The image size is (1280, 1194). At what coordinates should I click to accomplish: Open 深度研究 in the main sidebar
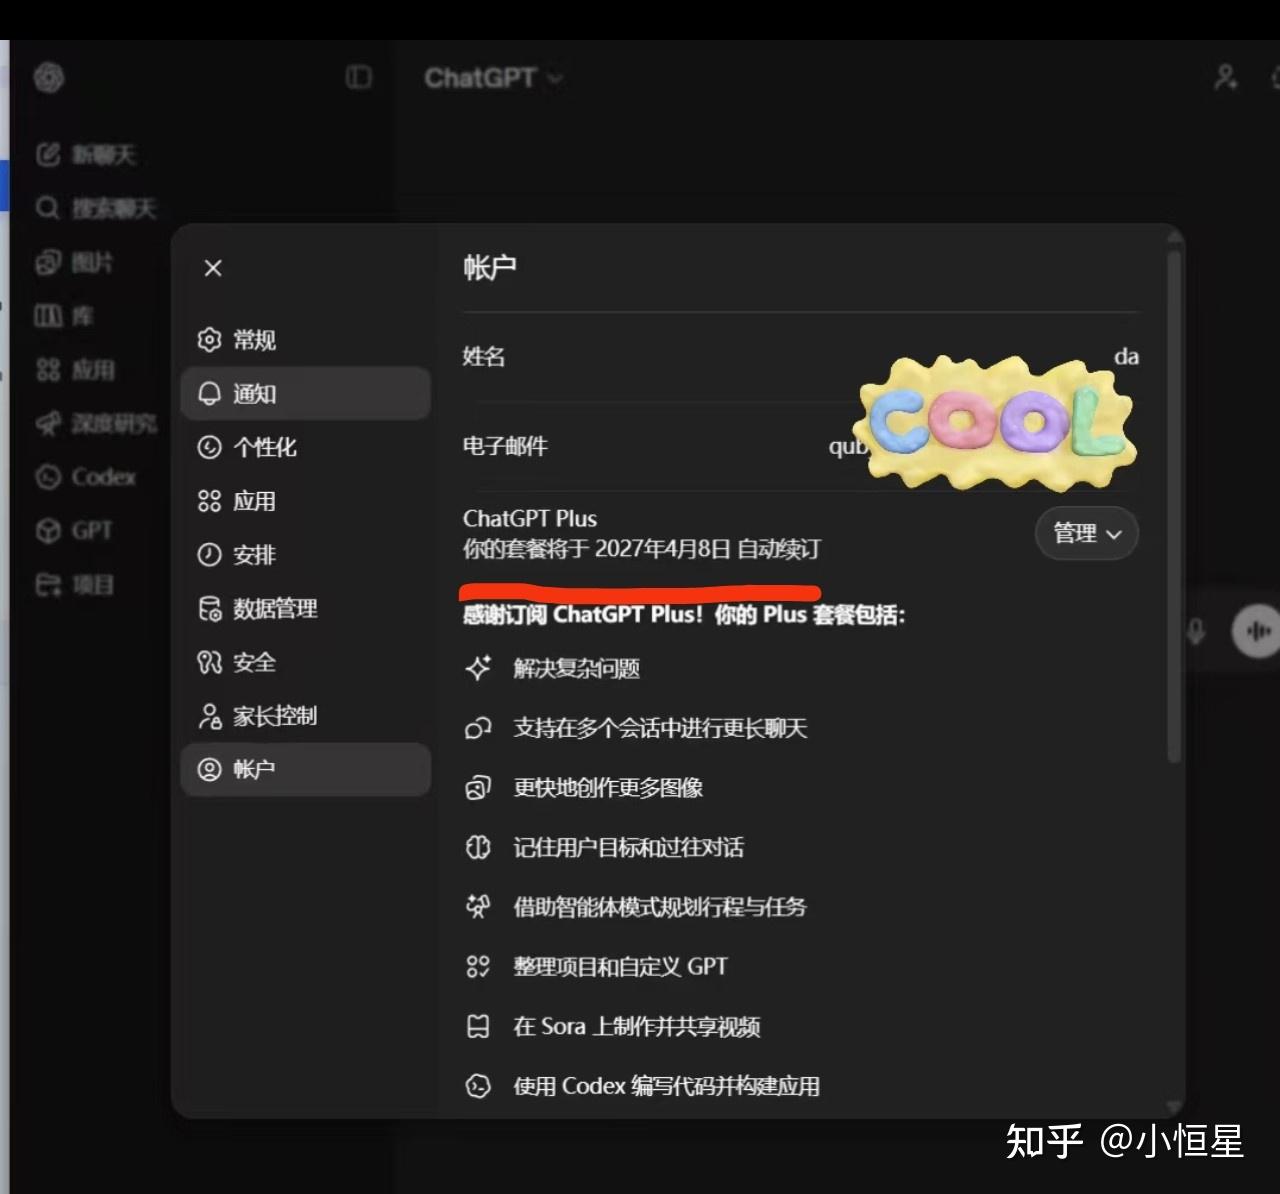96,424
